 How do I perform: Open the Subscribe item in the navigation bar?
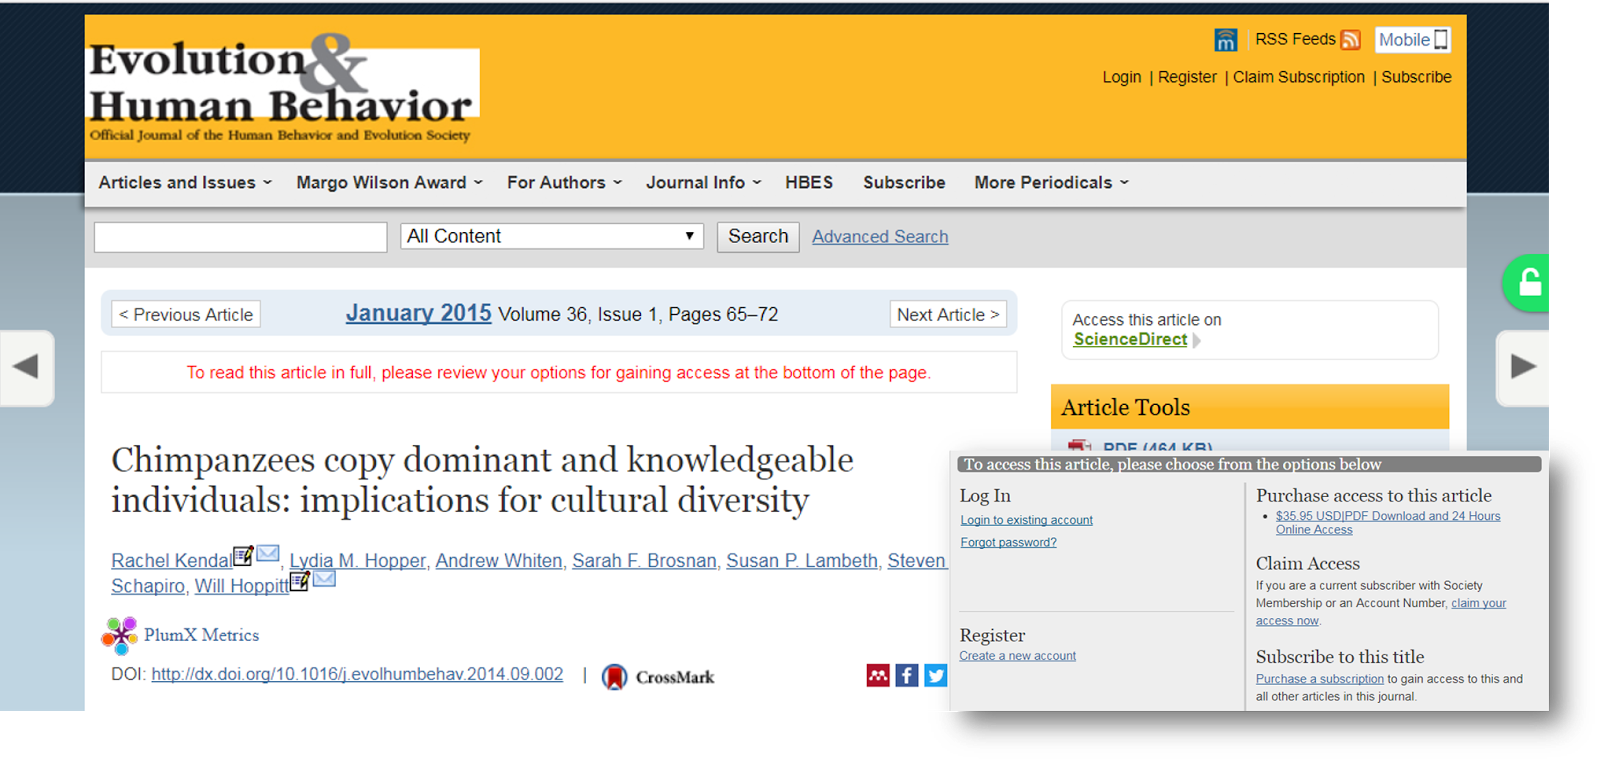904,182
